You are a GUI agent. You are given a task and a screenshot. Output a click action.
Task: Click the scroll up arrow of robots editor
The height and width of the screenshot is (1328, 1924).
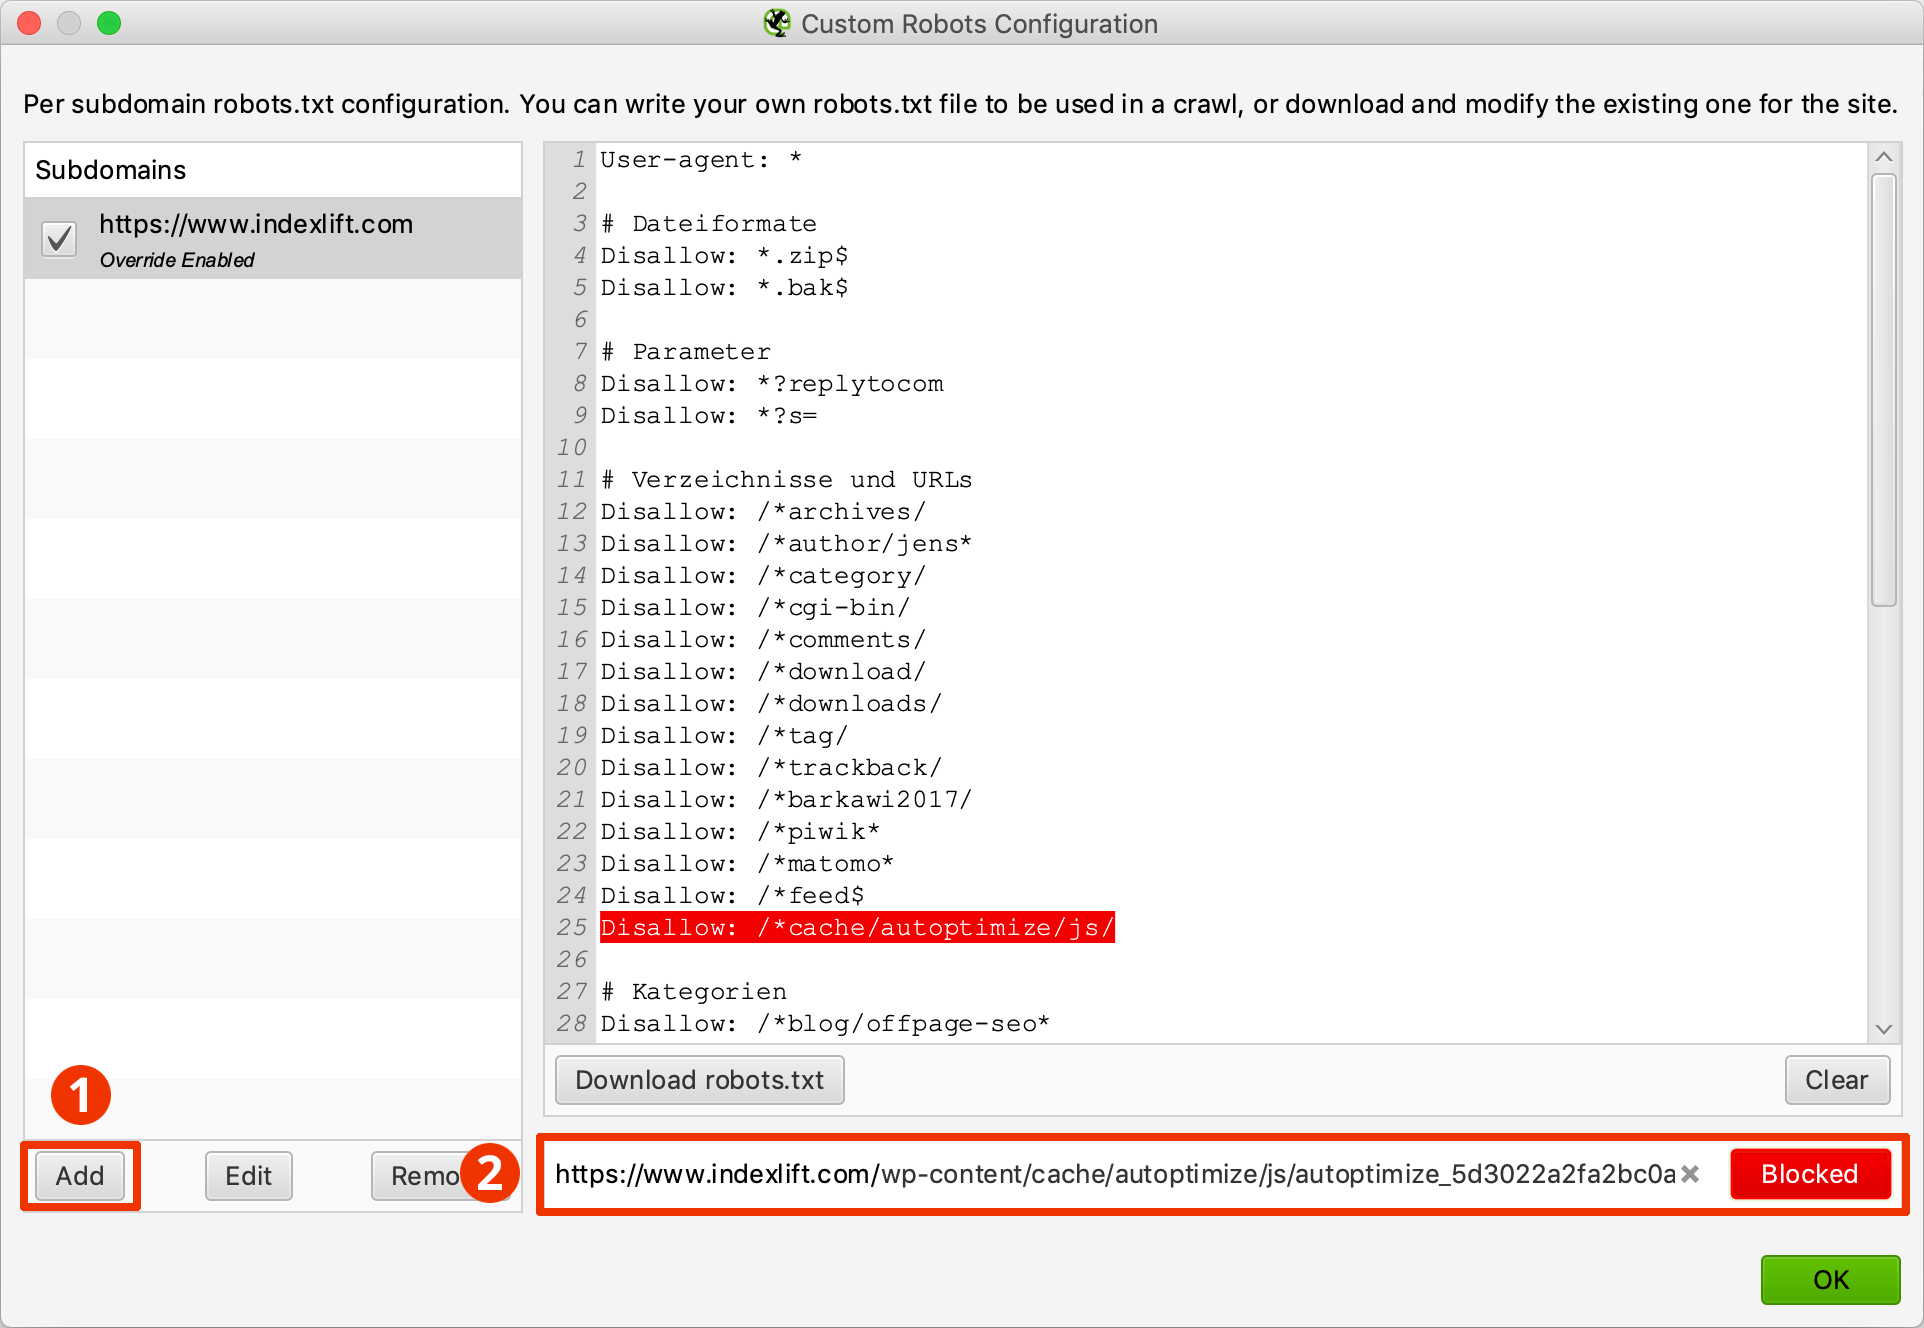1884,157
